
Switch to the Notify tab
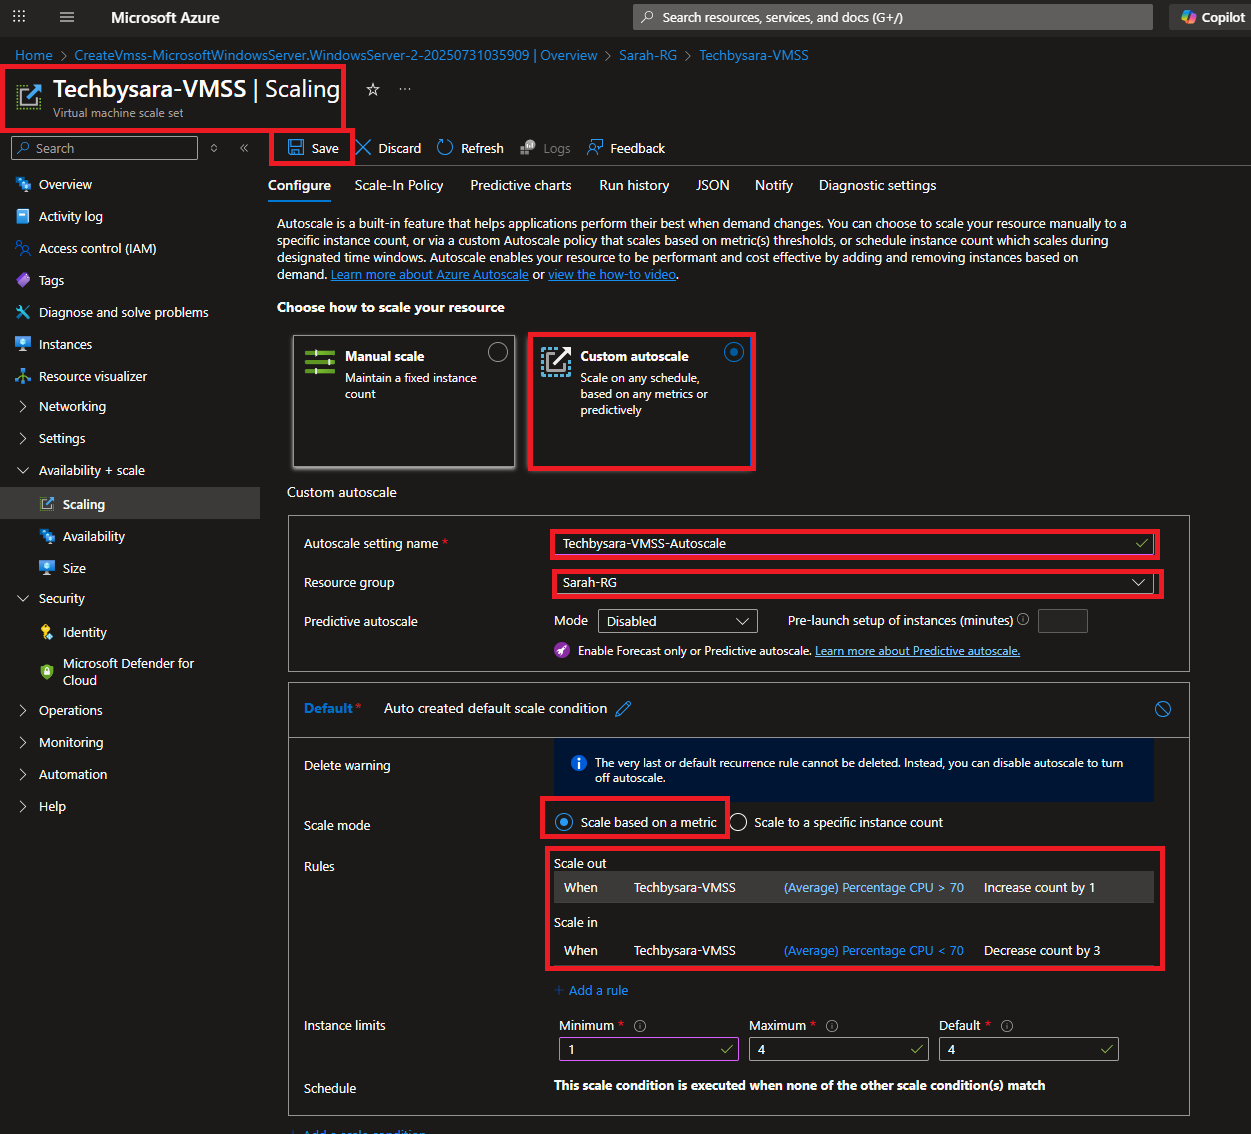coord(774,186)
